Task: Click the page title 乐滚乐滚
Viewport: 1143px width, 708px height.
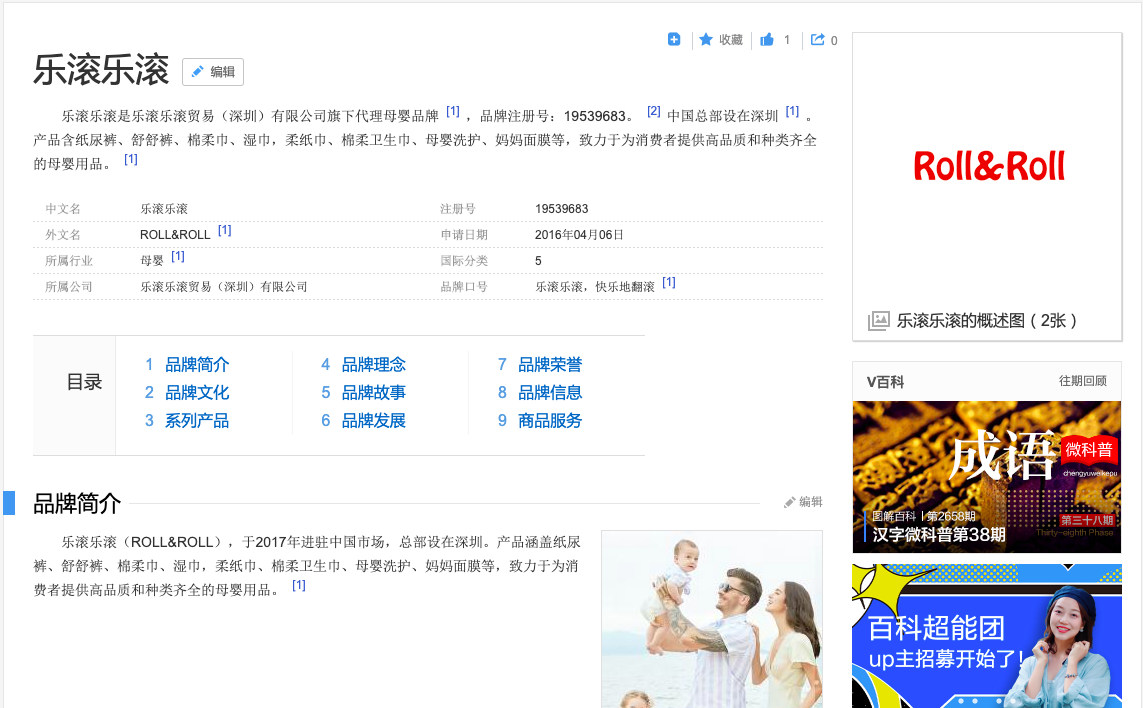Action: click(101, 71)
